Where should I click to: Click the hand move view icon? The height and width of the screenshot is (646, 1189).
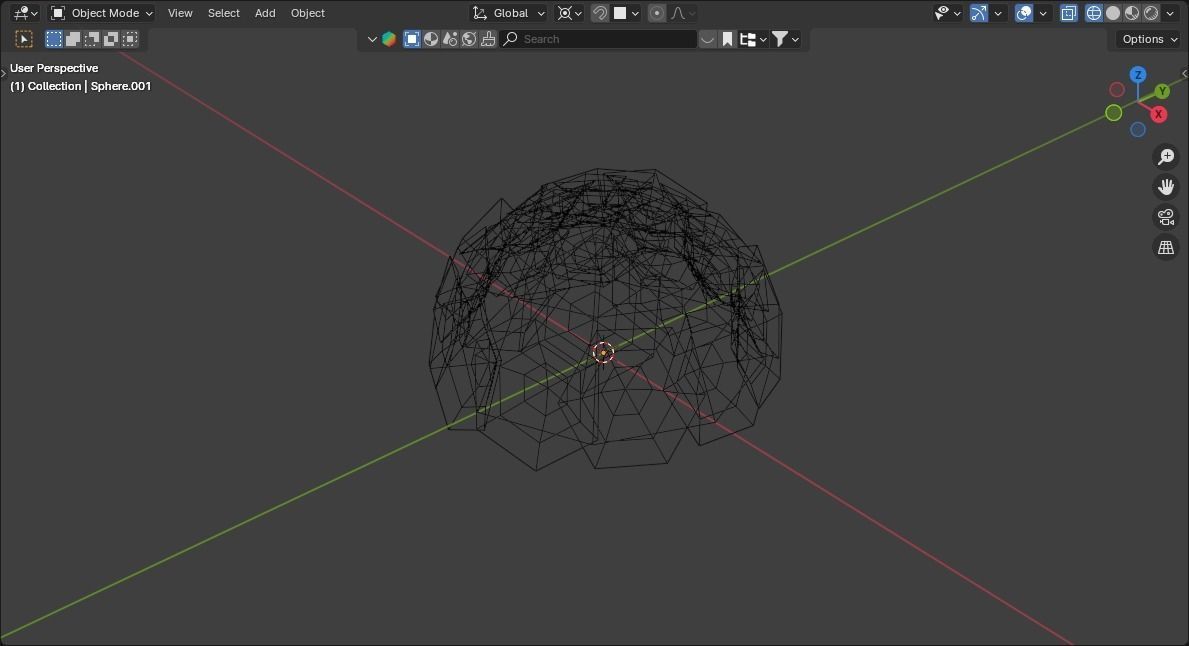1165,187
